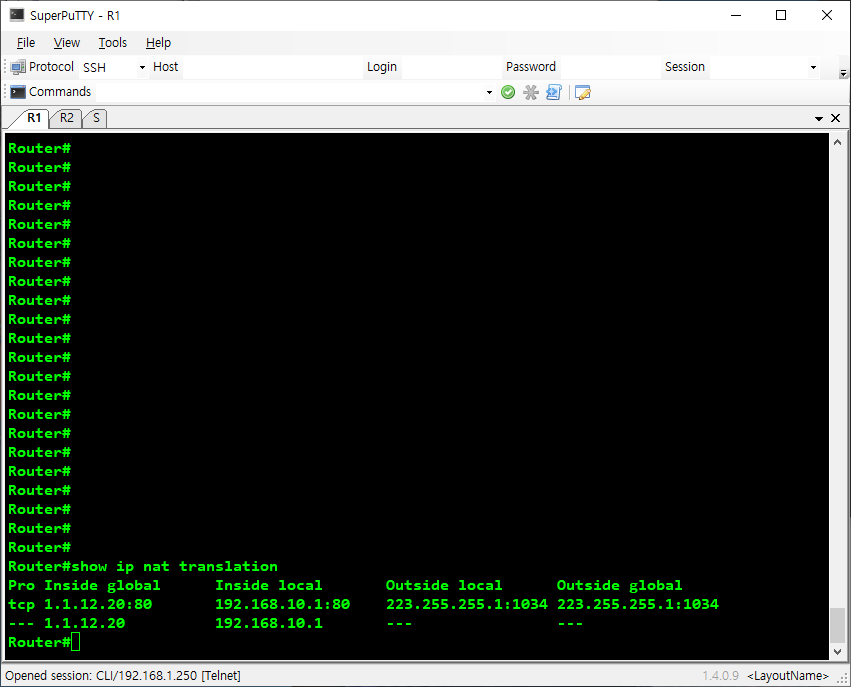Click terminal scrollbar up arrow
The width and height of the screenshot is (851, 687).
[837, 142]
